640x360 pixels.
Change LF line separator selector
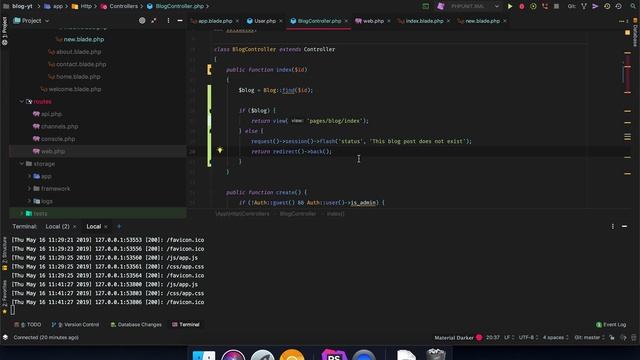[509, 338]
